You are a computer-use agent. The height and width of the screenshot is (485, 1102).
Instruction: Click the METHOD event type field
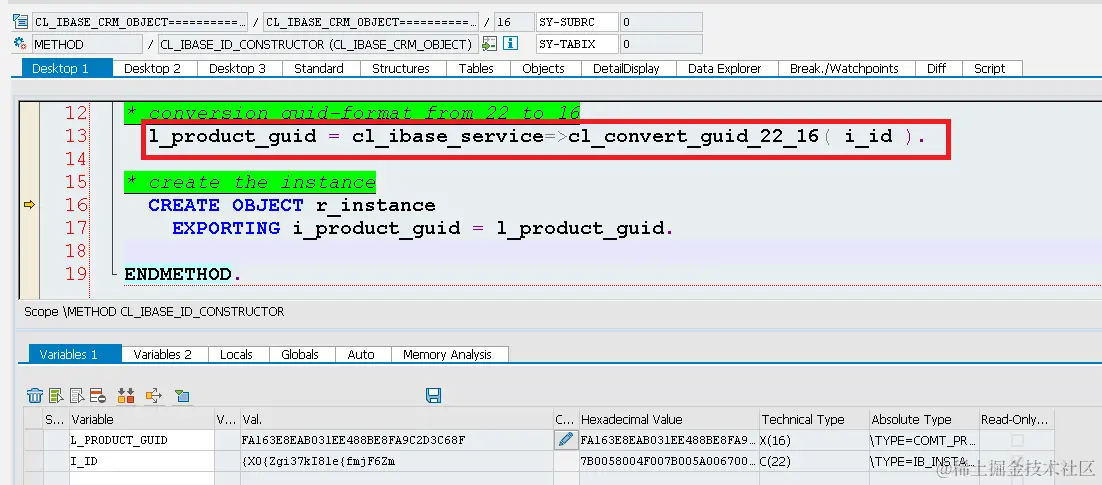click(x=87, y=44)
